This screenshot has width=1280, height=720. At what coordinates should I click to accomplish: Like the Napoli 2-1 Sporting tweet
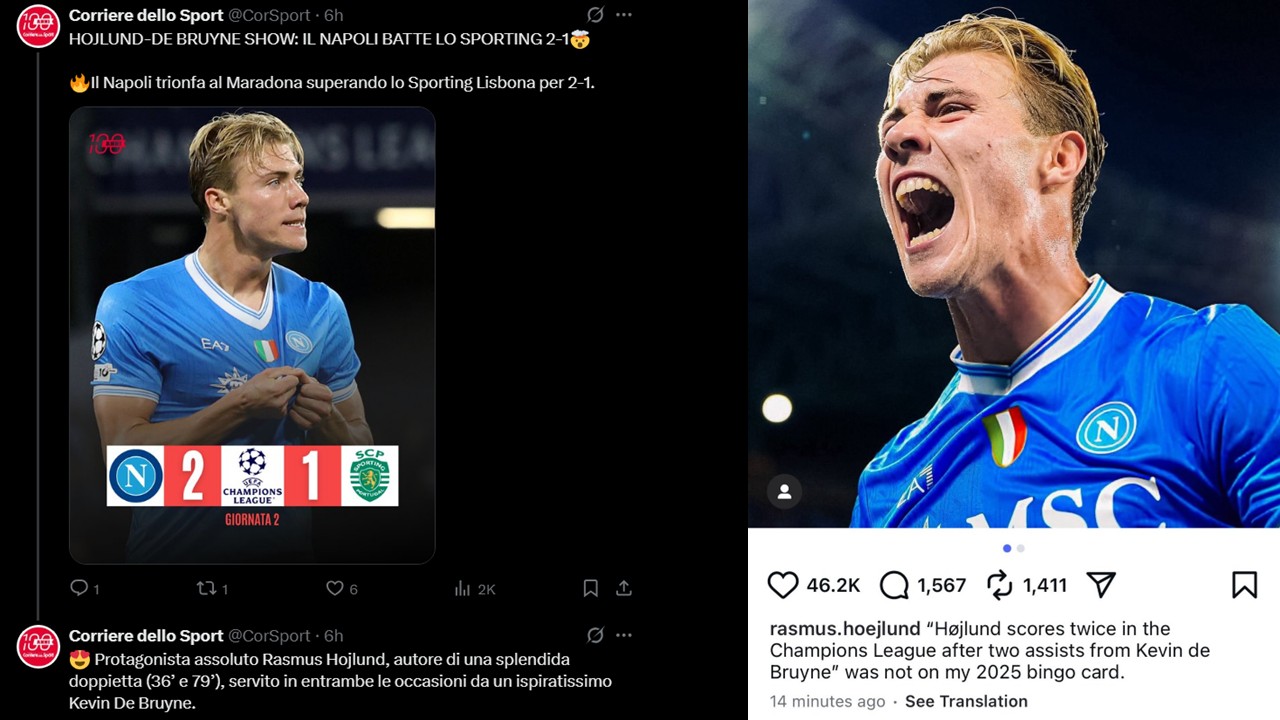(x=335, y=588)
